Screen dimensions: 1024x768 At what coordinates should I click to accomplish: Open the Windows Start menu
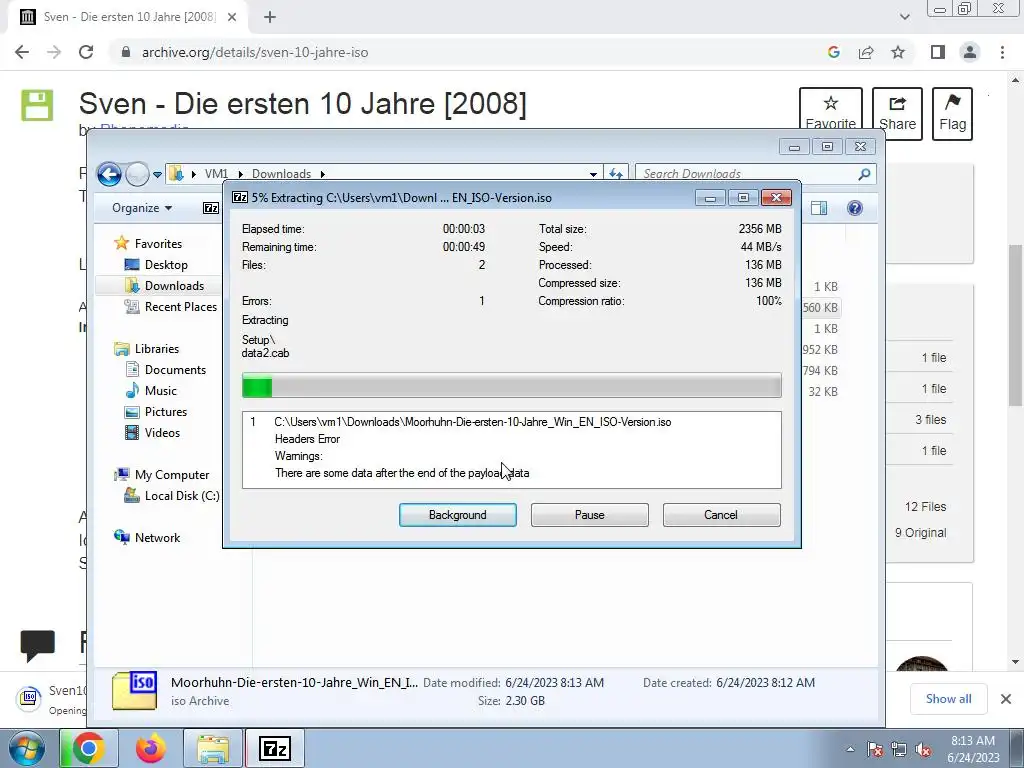(26, 748)
